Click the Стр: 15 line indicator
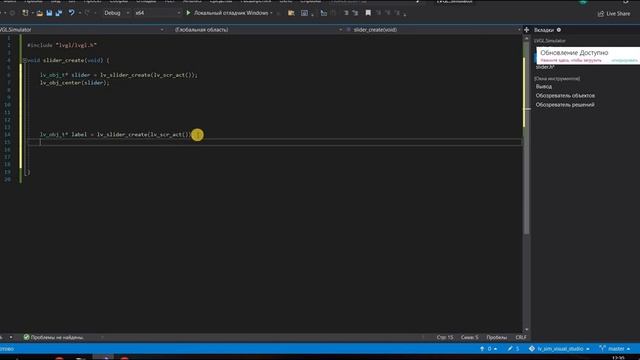The height and width of the screenshot is (360, 640). (x=445, y=337)
